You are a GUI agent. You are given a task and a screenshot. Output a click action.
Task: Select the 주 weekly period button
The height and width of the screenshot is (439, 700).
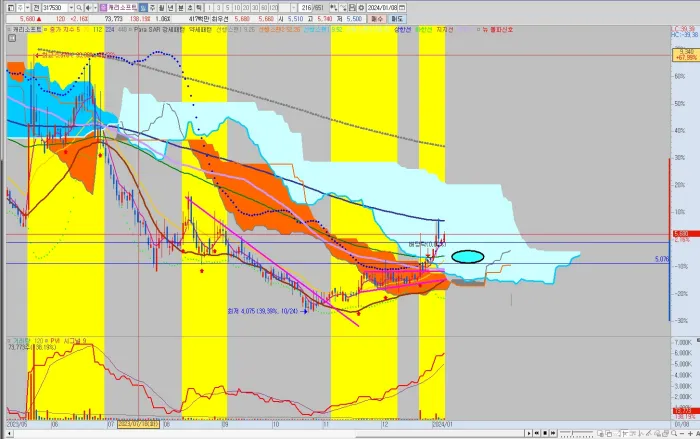(152, 8)
